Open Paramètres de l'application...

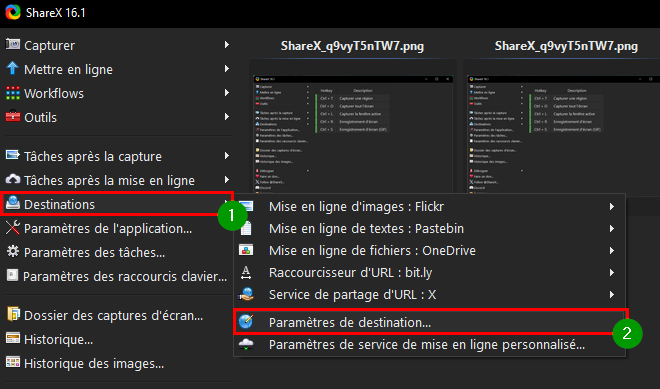(x=117, y=228)
